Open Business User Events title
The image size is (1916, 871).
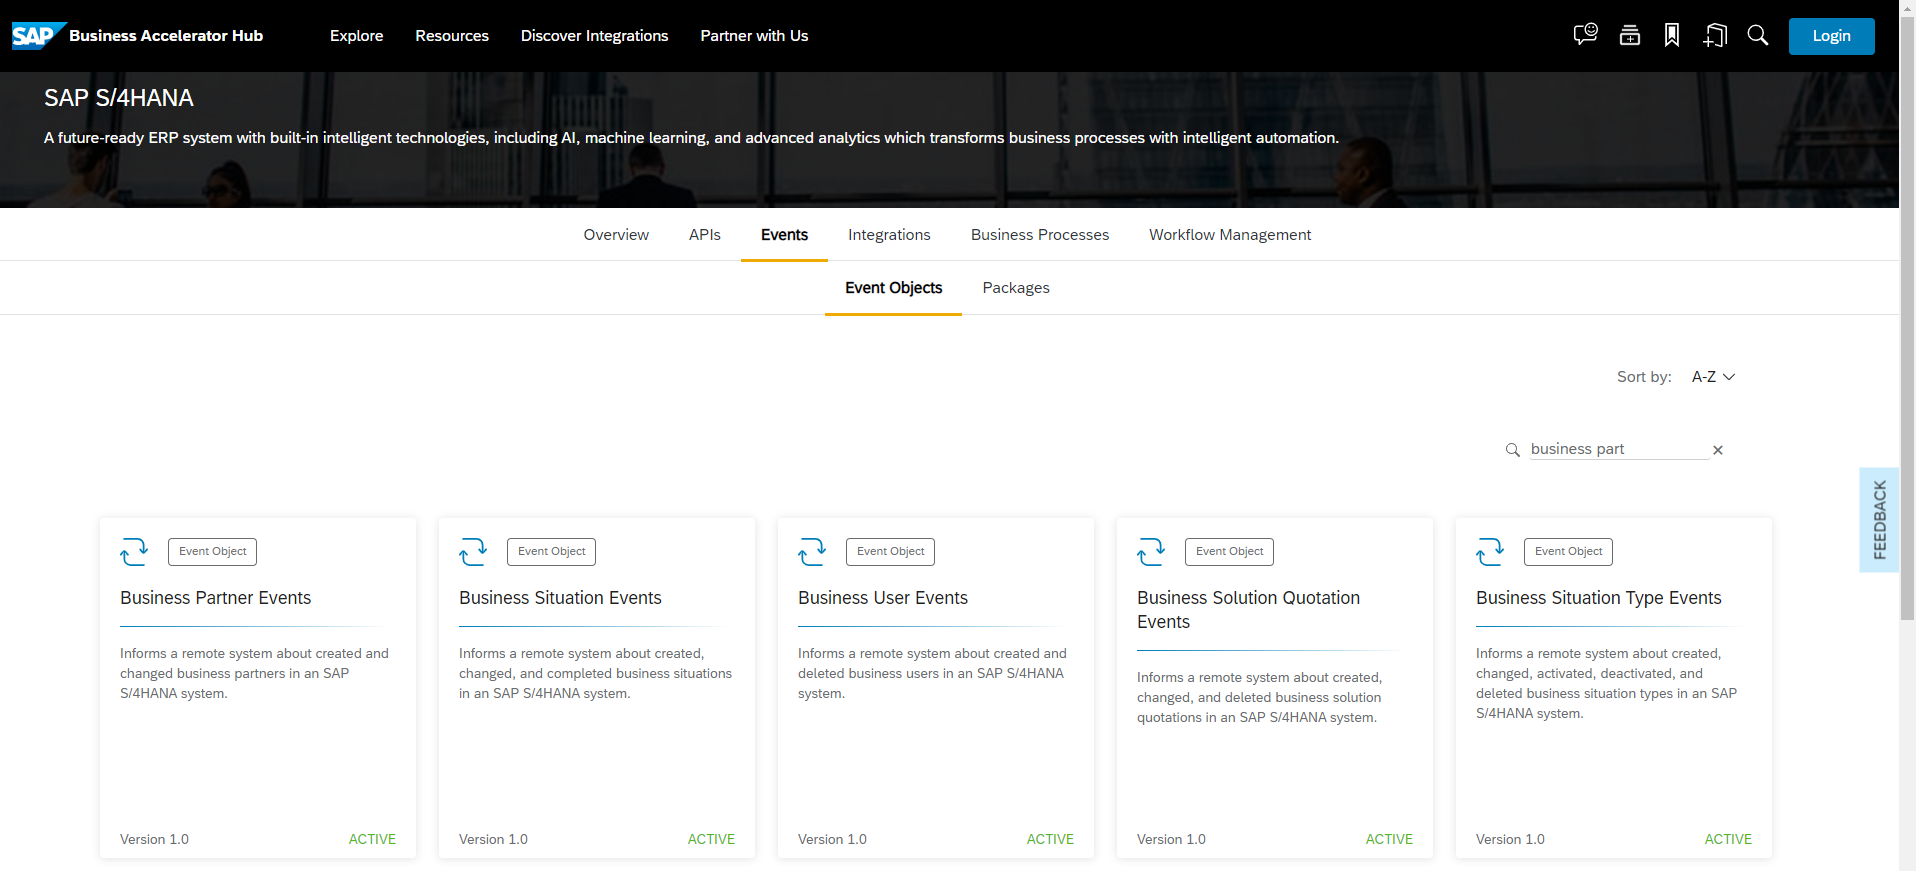click(883, 598)
